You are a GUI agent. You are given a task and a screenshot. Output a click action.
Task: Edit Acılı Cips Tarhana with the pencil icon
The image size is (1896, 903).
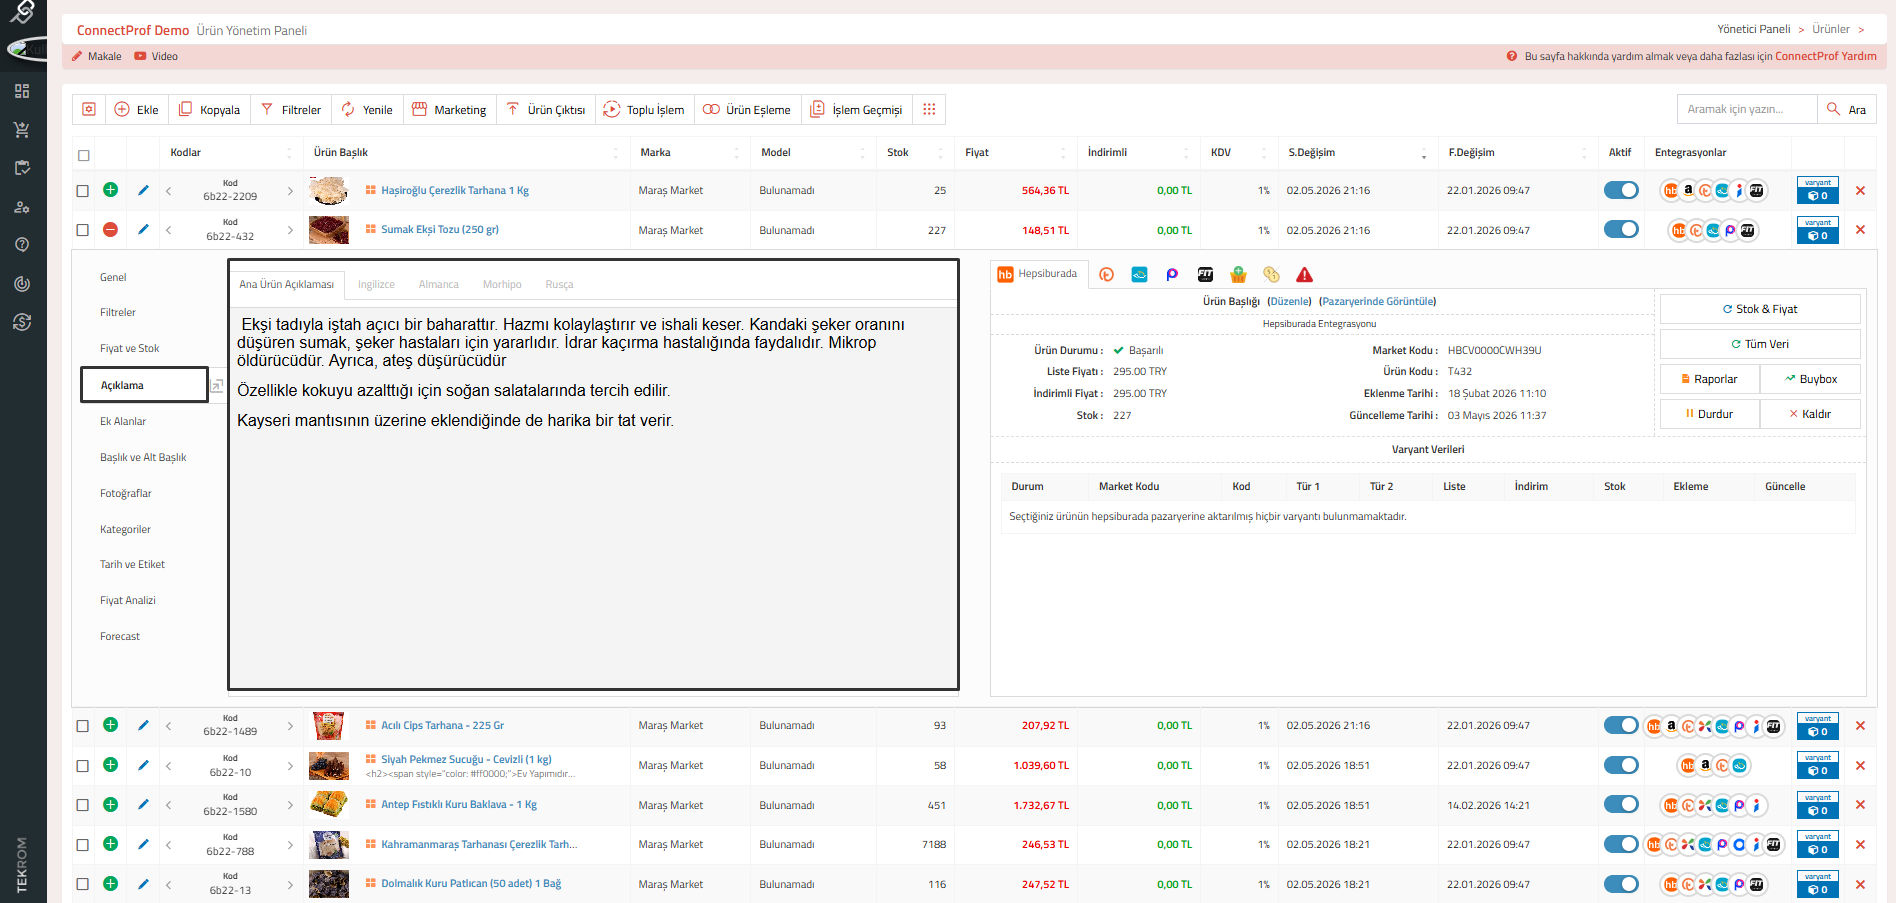point(143,725)
